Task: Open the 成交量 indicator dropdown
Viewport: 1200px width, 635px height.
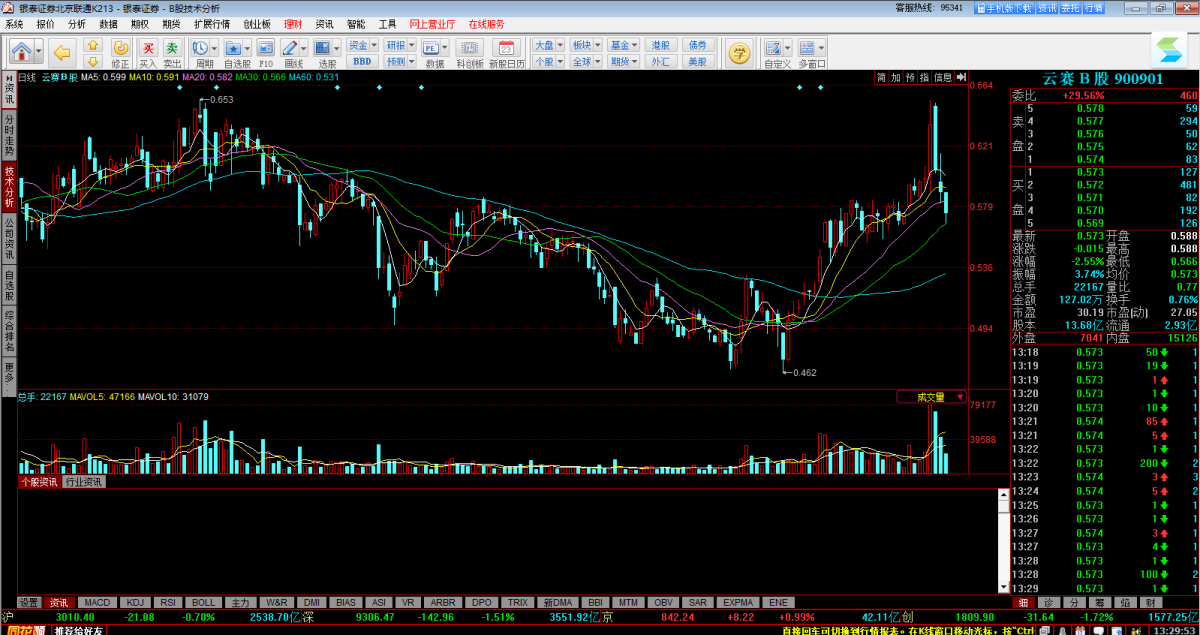Action: tap(932, 397)
